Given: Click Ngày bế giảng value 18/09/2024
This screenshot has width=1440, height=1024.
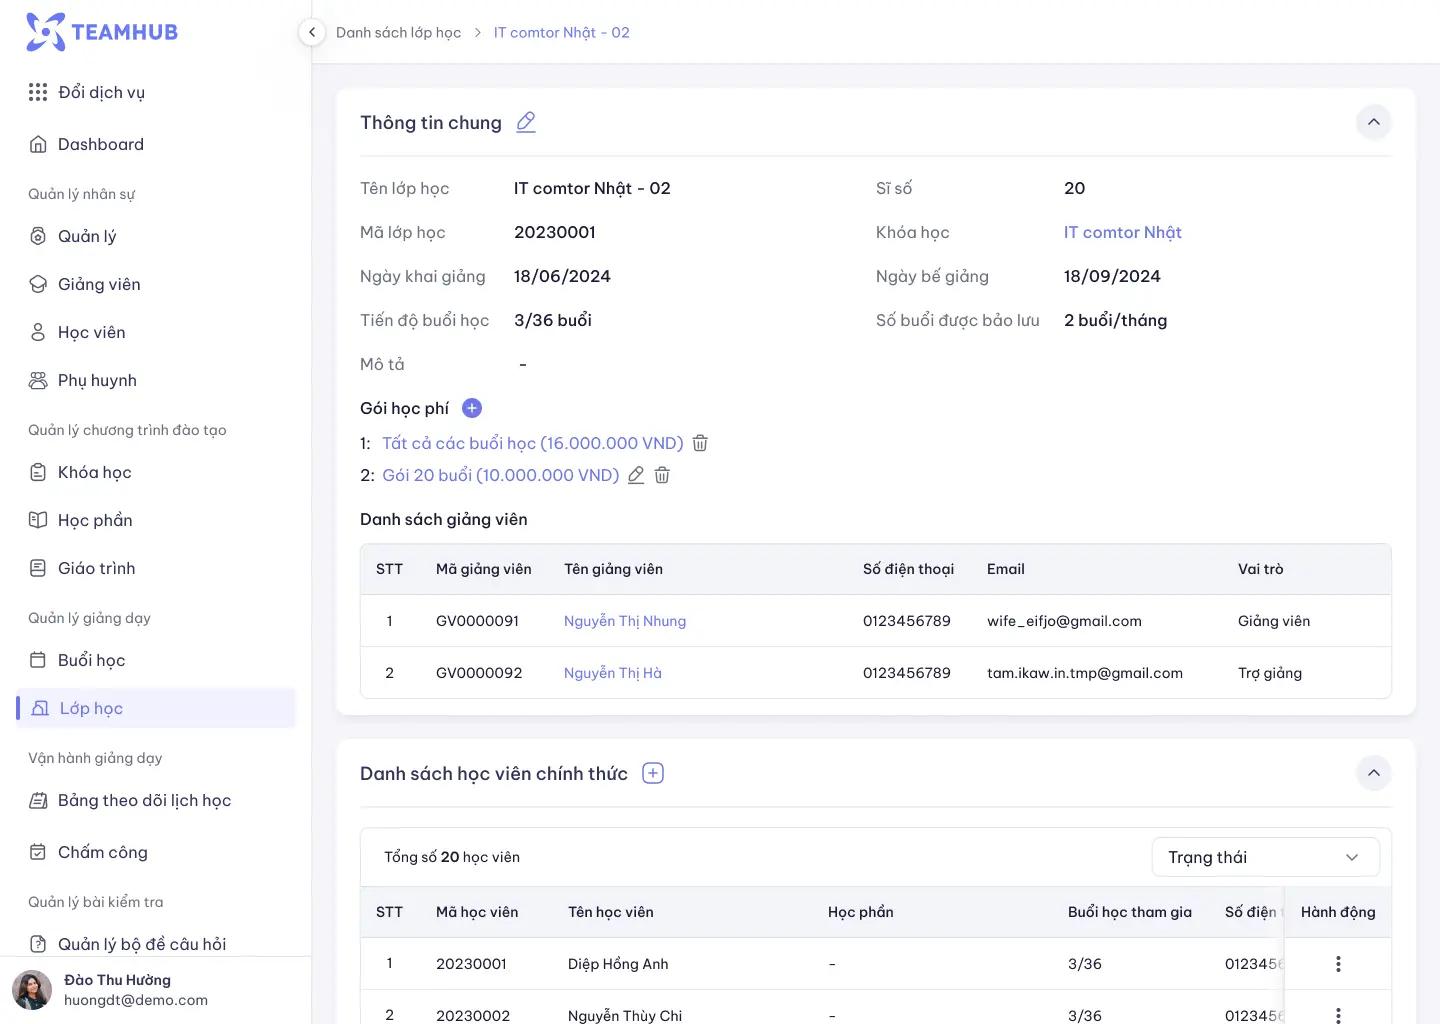Looking at the screenshot, I should tap(1112, 276).
